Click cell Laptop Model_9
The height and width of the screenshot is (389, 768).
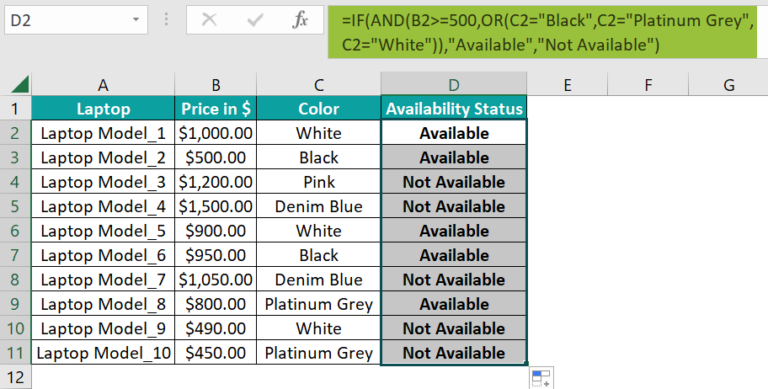[x=103, y=329]
